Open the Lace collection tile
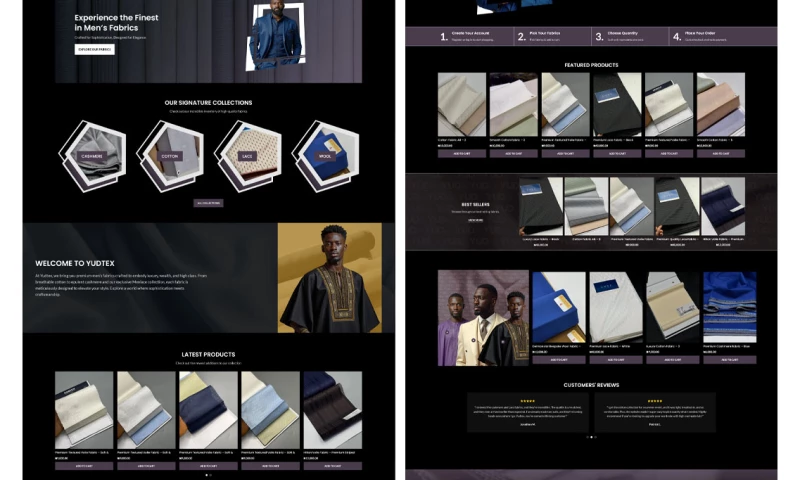 pos(247,156)
